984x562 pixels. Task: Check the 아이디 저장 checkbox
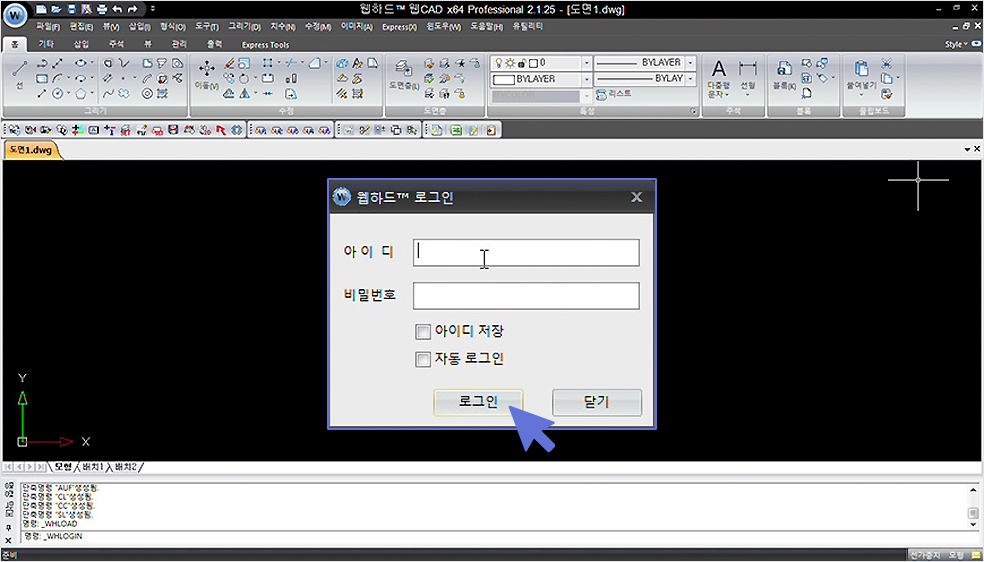pyautogui.click(x=423, y=331)
